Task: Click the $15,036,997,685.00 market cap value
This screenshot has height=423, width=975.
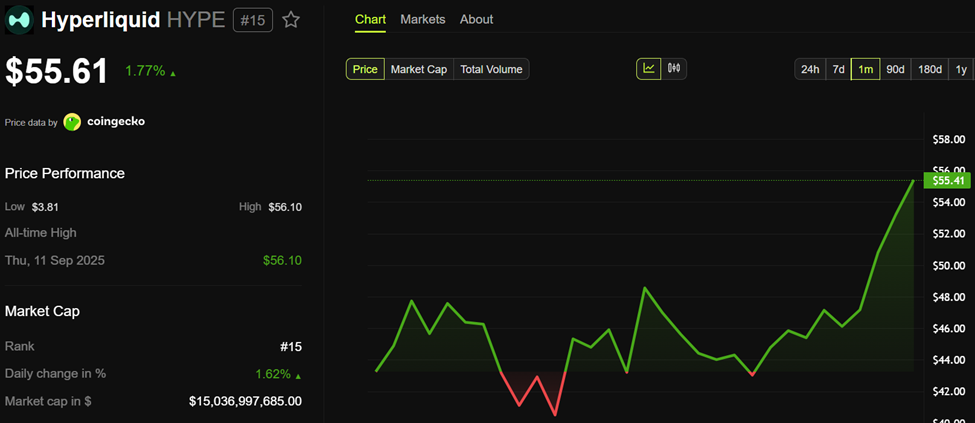Action: 246,401
